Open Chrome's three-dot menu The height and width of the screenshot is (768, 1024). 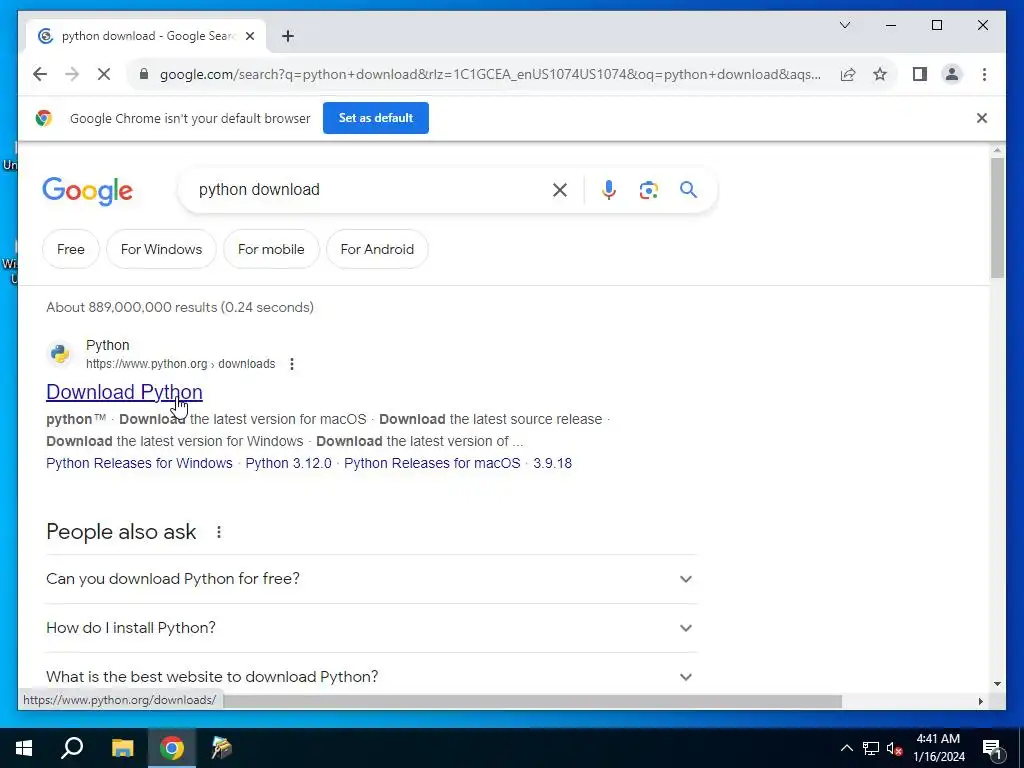click(x=984, y=74)
